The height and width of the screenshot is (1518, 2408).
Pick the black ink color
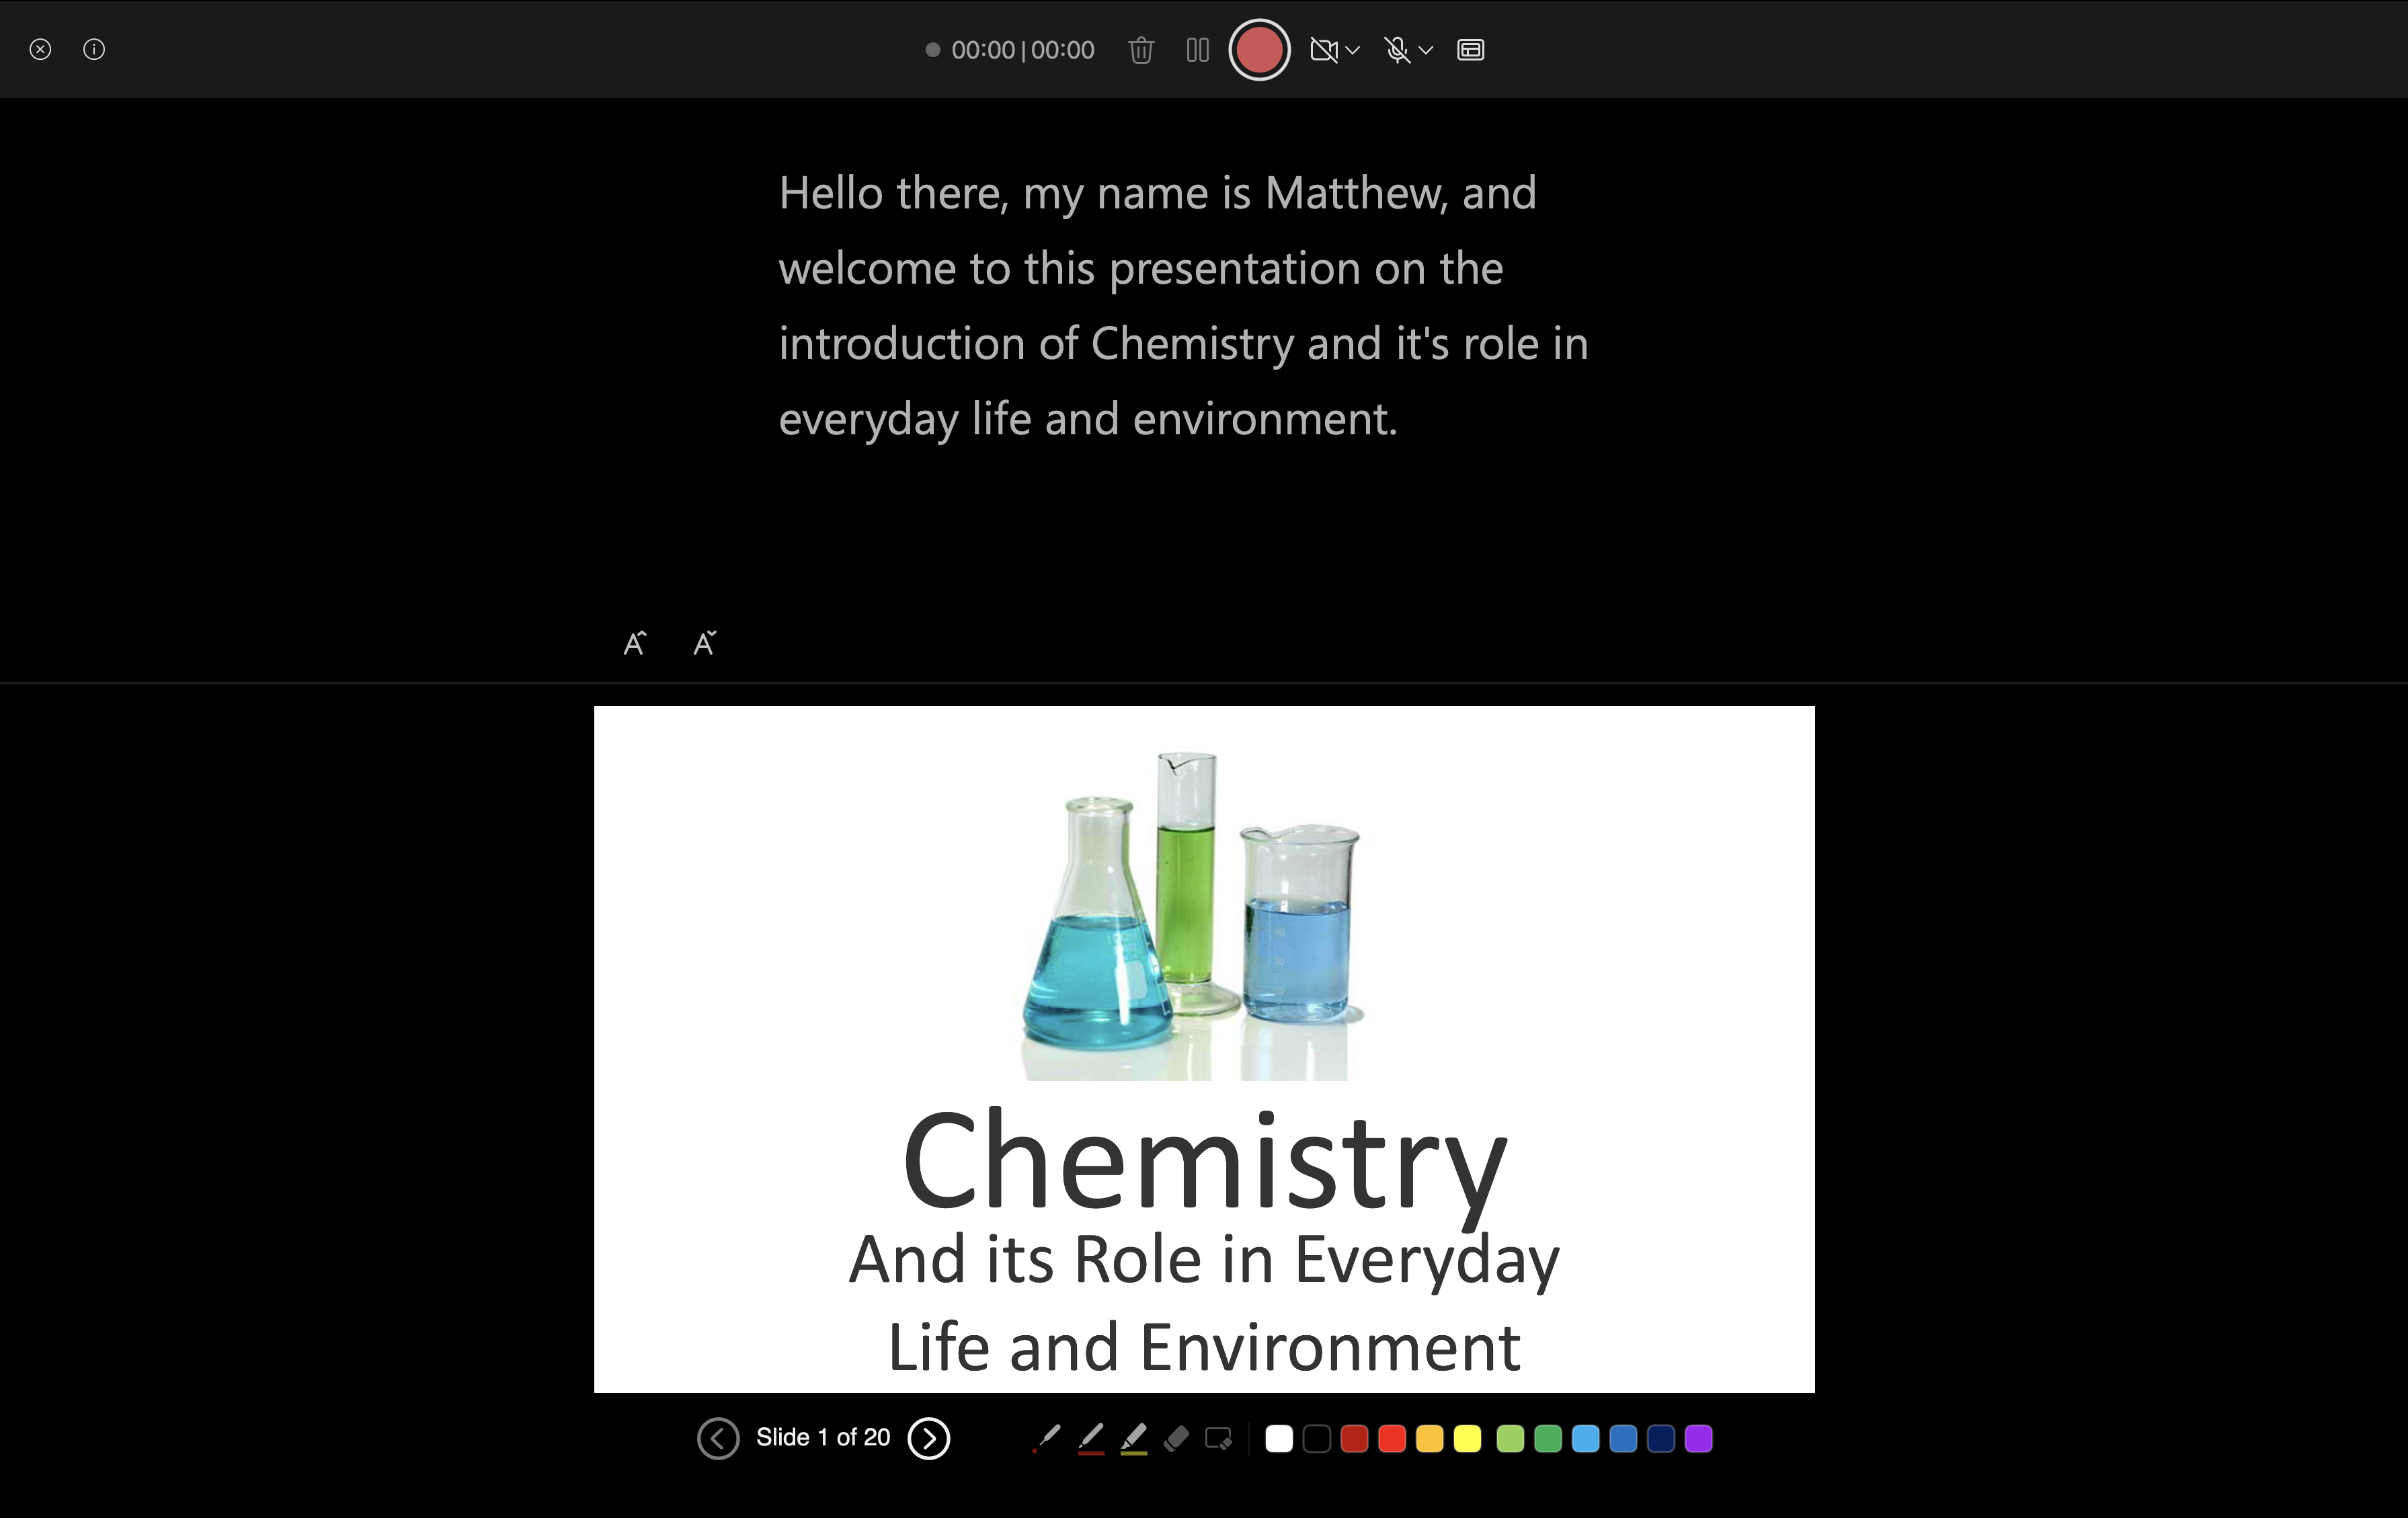tap(1317, 1439)
